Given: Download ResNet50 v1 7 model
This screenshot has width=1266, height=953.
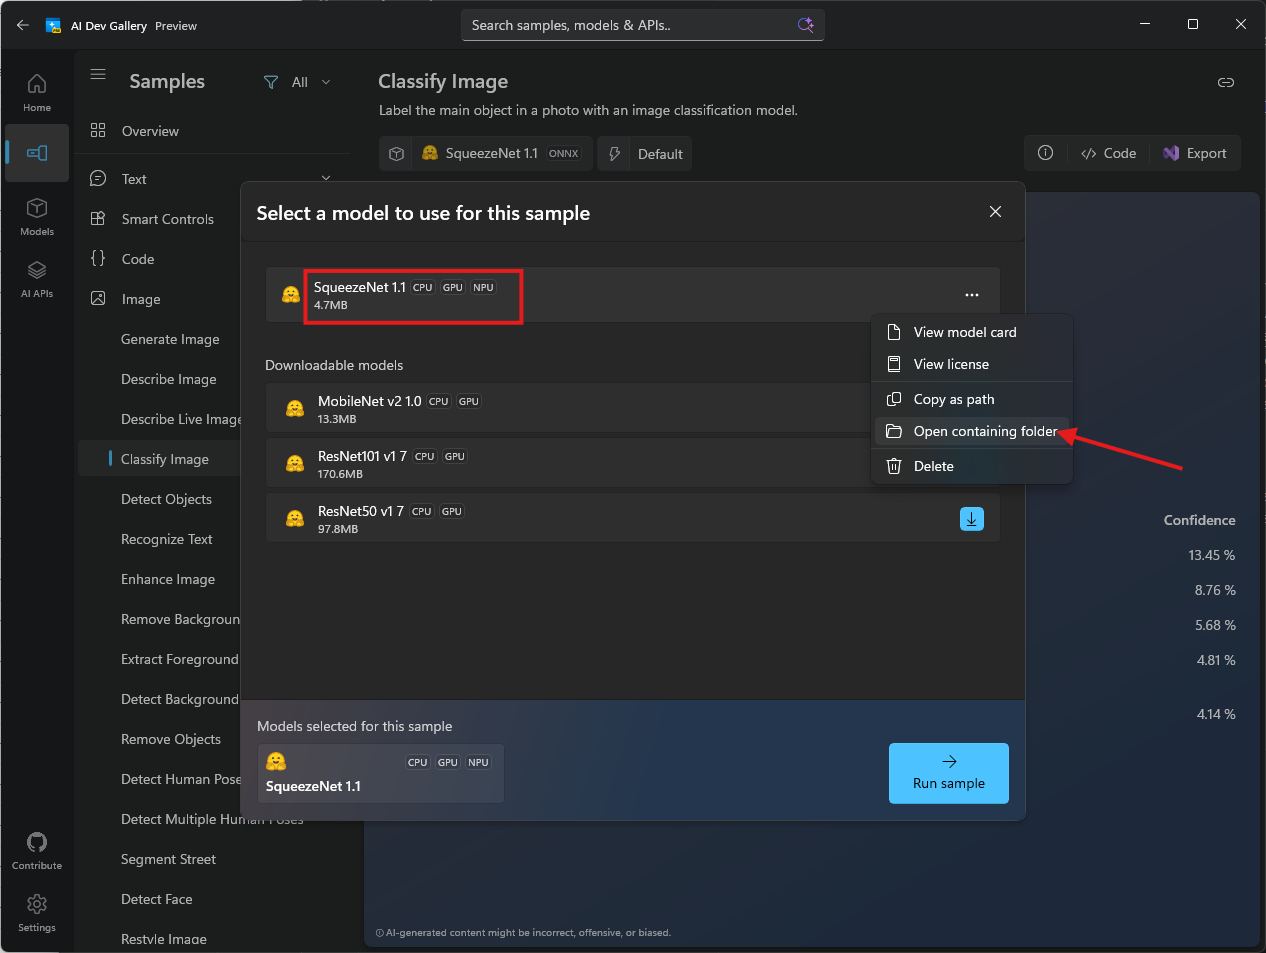Looking at the screenshot, I should 972,519.
